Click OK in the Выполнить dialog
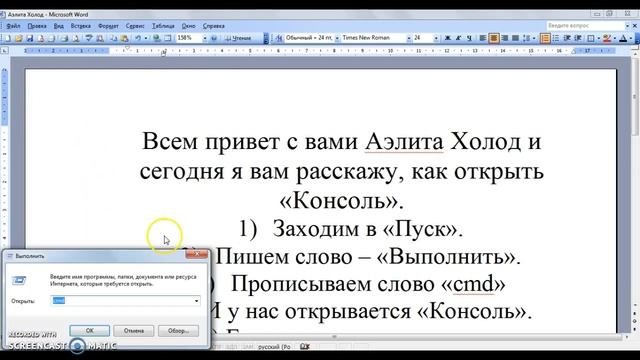Screen dimensions: 640x360 [89, 331]
